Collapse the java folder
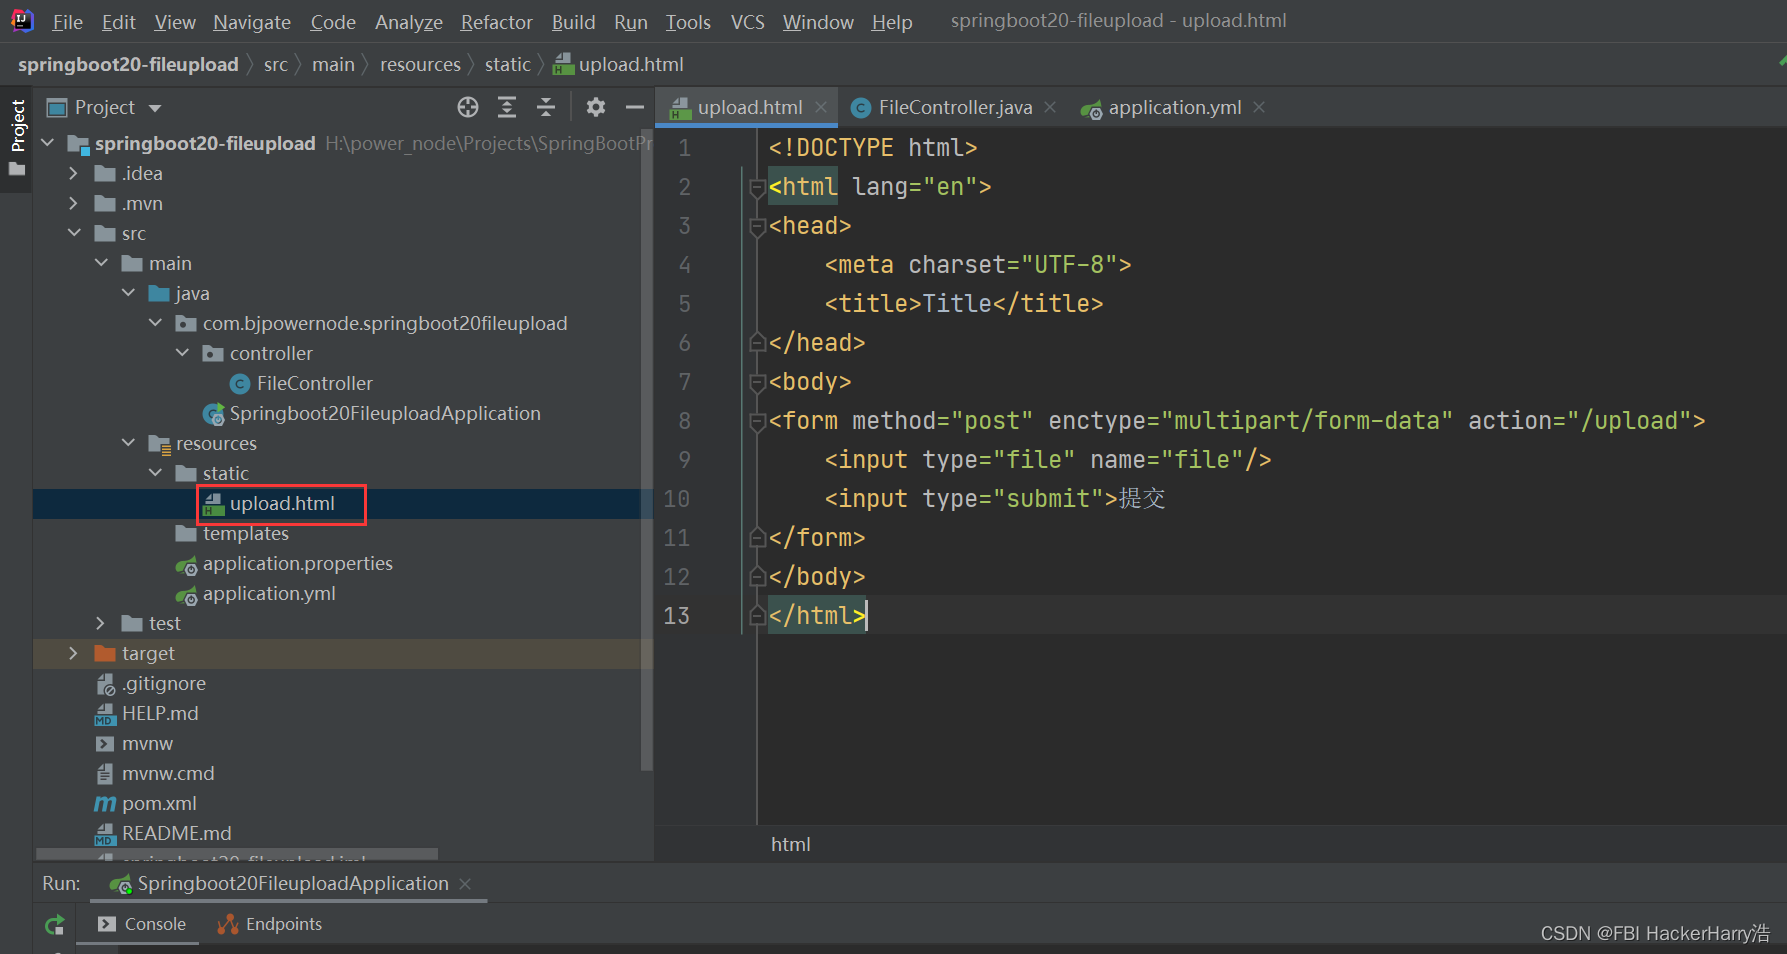Screen dimensions: 1787x954 (x=128, y=293)
